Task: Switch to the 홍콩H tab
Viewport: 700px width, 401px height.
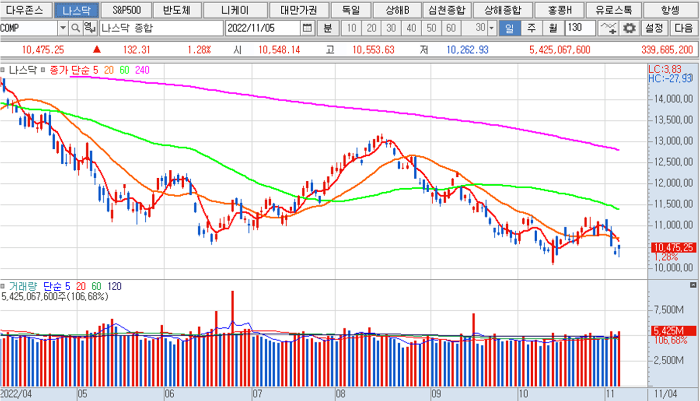Action: (x=559, y=10)
